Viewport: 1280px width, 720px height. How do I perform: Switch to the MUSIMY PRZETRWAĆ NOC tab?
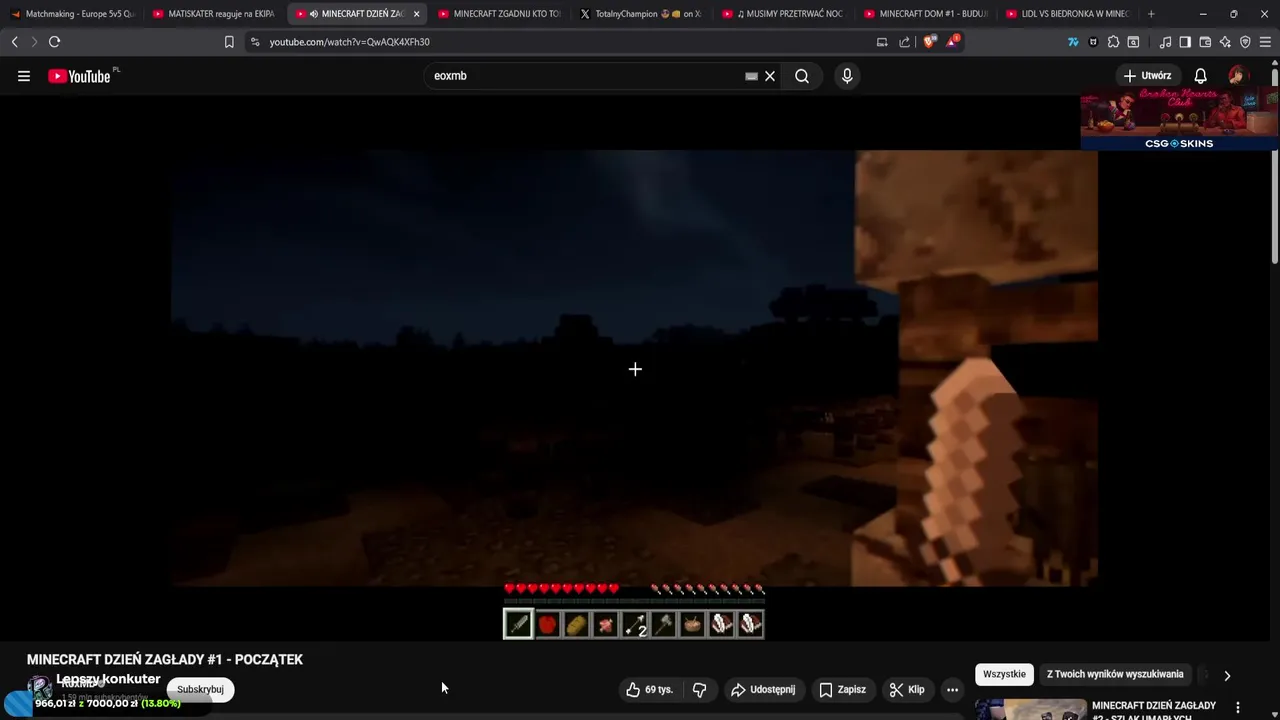coord(784,14)
